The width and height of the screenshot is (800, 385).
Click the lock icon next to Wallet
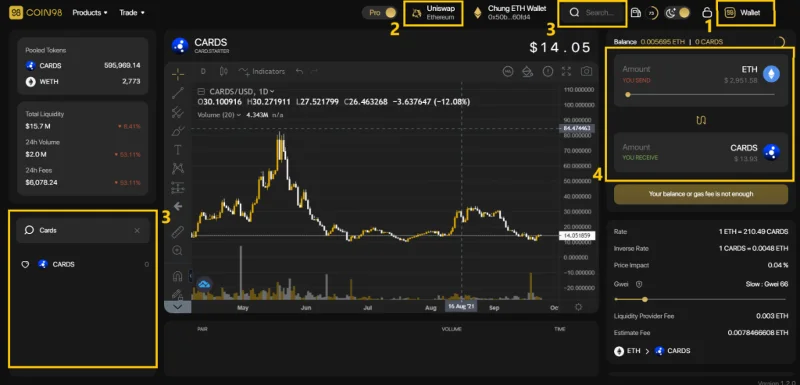point(707,13)
